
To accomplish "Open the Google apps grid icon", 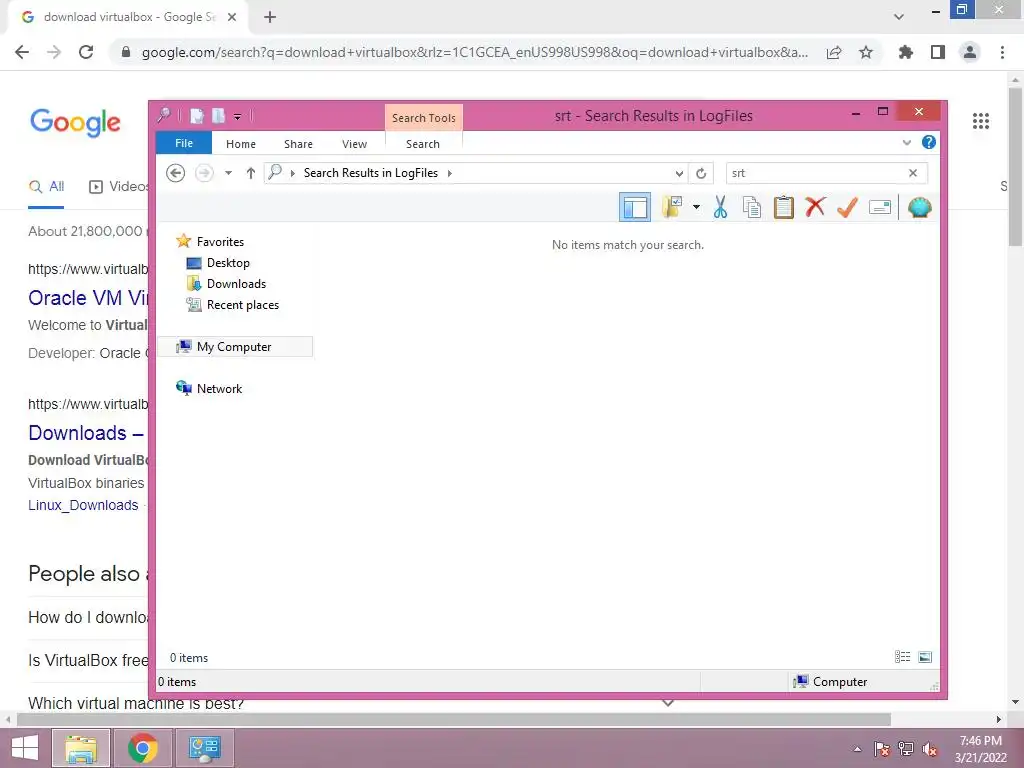I will (x=980, y=121).
